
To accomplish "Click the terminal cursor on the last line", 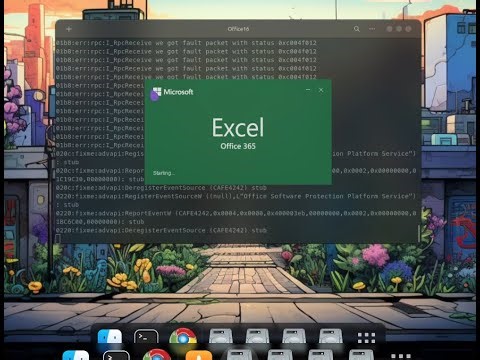I will [x=58, y=238].
